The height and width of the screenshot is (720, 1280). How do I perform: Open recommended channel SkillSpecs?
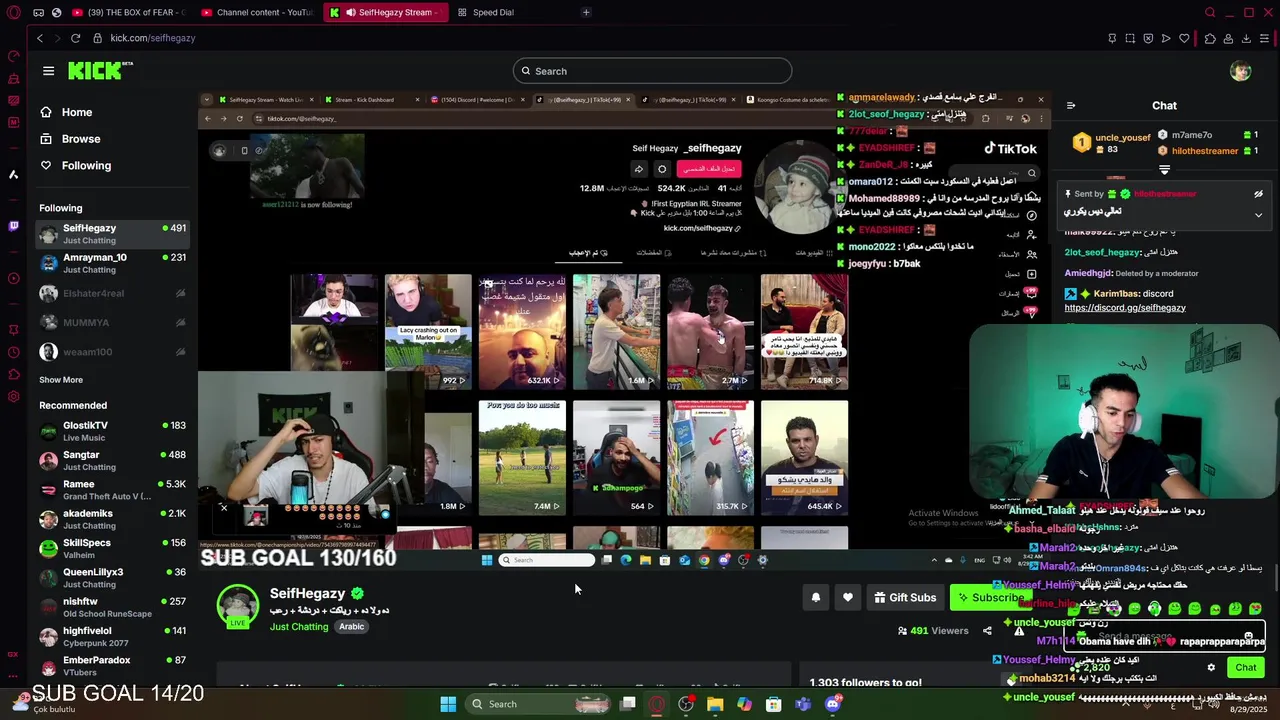pos(112,548)
